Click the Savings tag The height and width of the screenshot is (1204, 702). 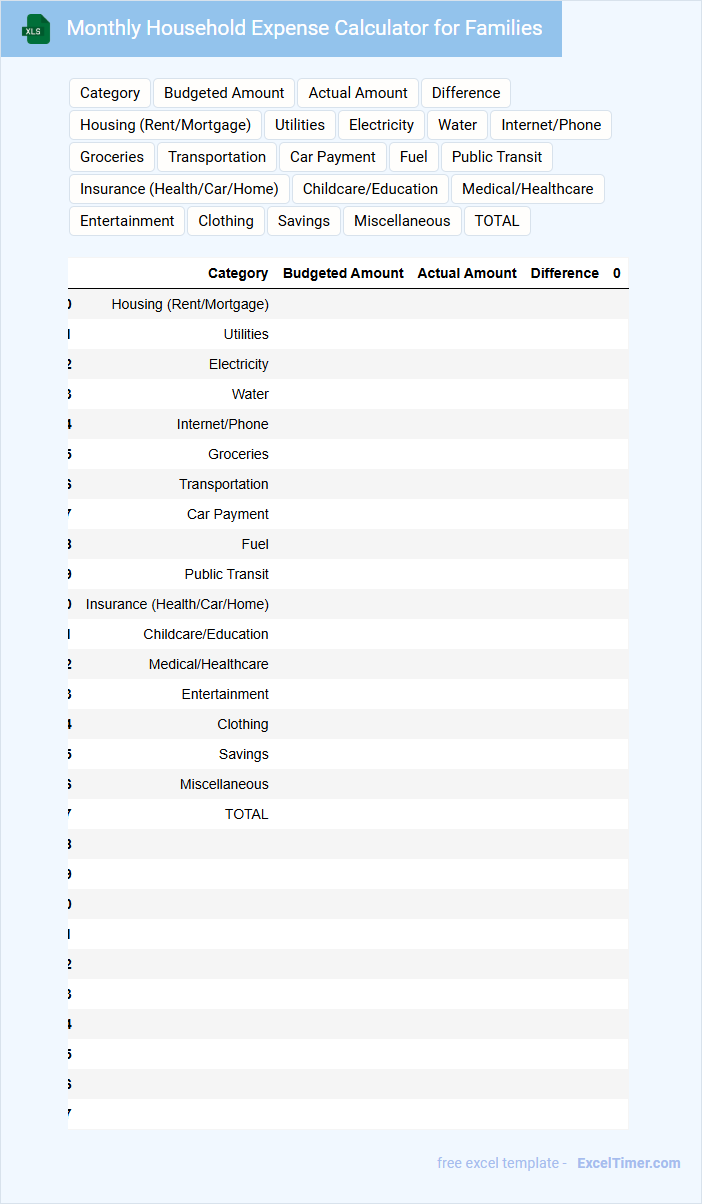coord(304,221)
